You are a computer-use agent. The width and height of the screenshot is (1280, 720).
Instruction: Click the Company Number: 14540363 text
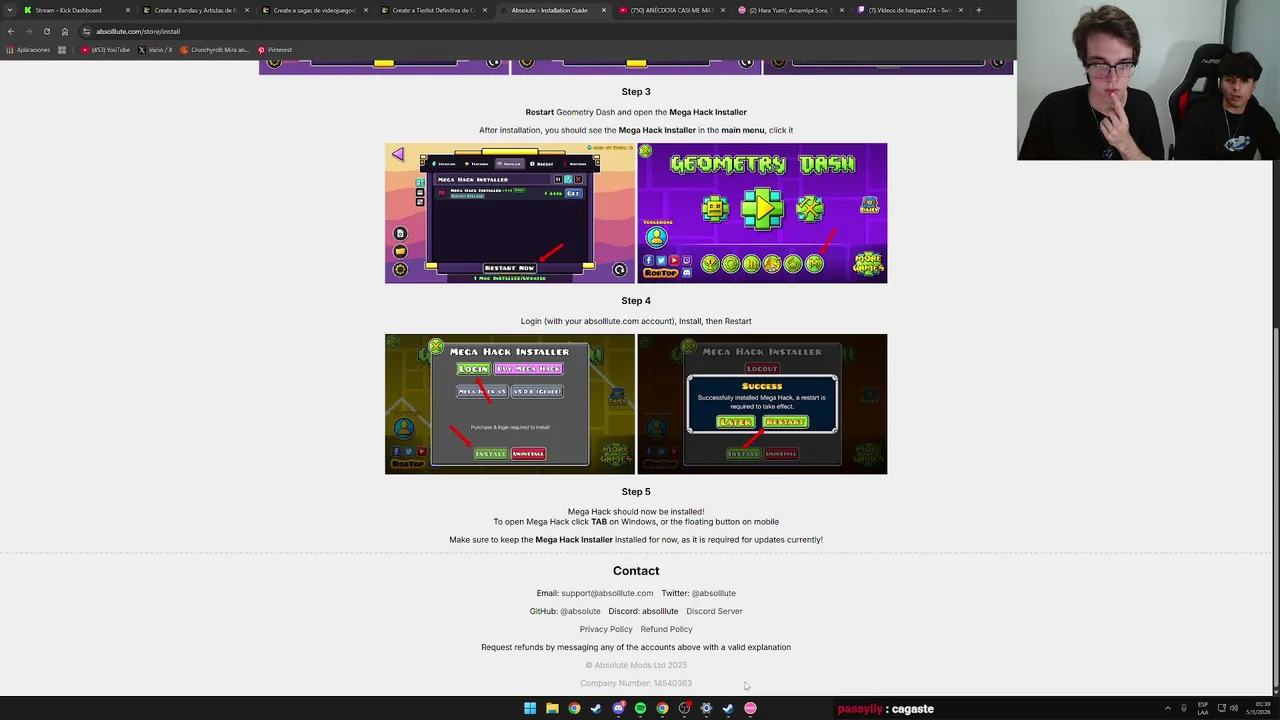point(636,683)
